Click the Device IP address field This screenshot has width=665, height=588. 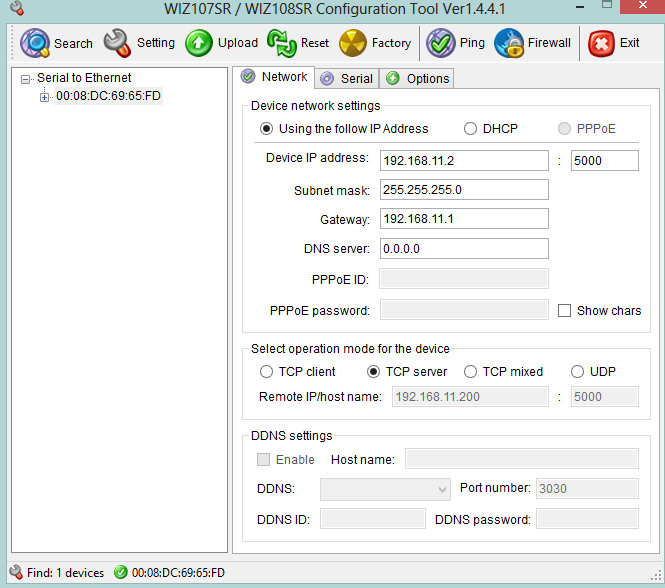tap(464, 161)
